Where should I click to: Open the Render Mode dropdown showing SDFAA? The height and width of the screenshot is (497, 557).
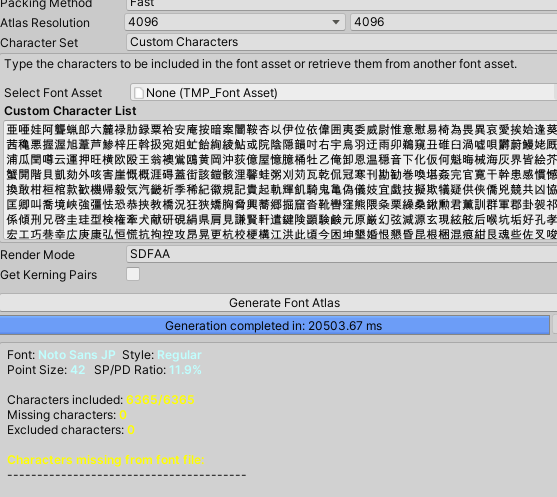tap(341, 254)
